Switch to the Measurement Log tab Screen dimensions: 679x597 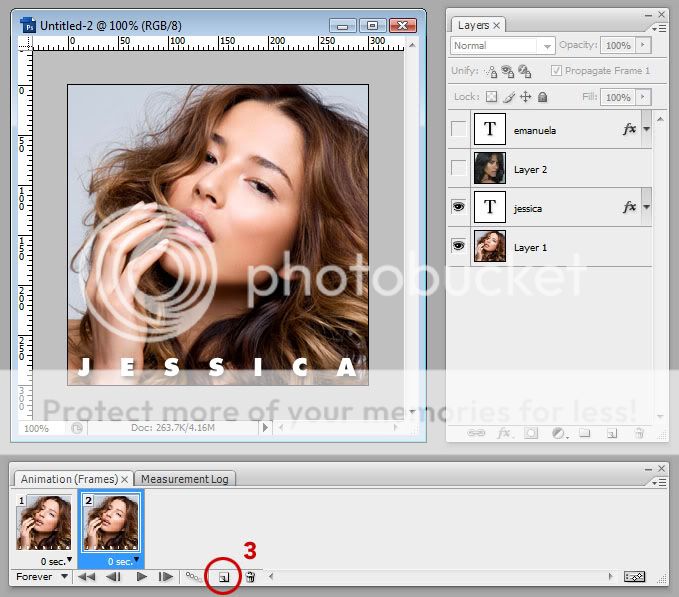click(x=184, y=479)
